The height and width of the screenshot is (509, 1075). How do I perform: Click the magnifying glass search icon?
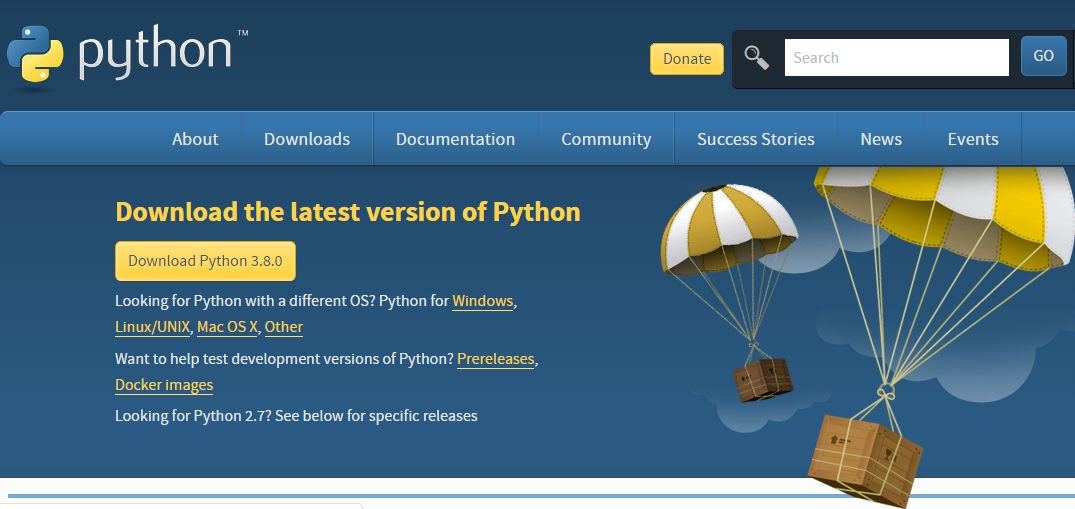point(756,58)
